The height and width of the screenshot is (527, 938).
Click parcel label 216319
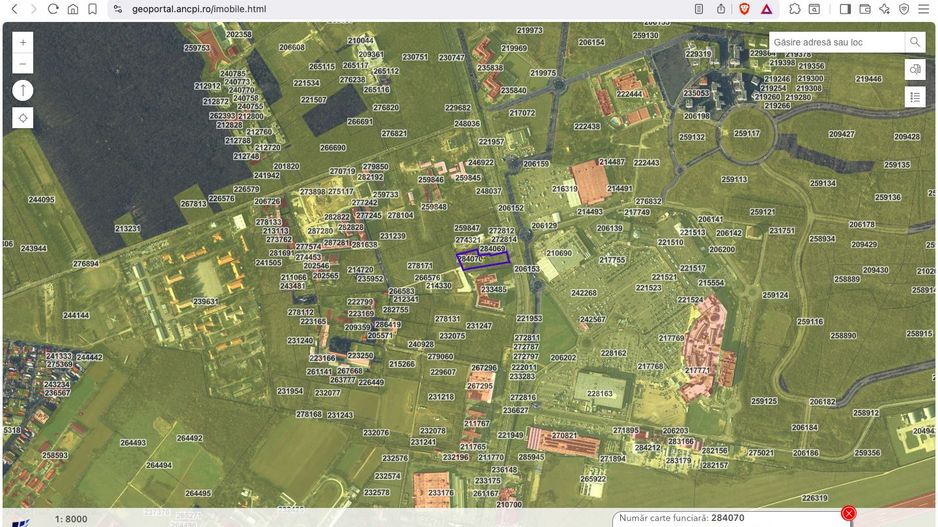(x=565, y=188)
